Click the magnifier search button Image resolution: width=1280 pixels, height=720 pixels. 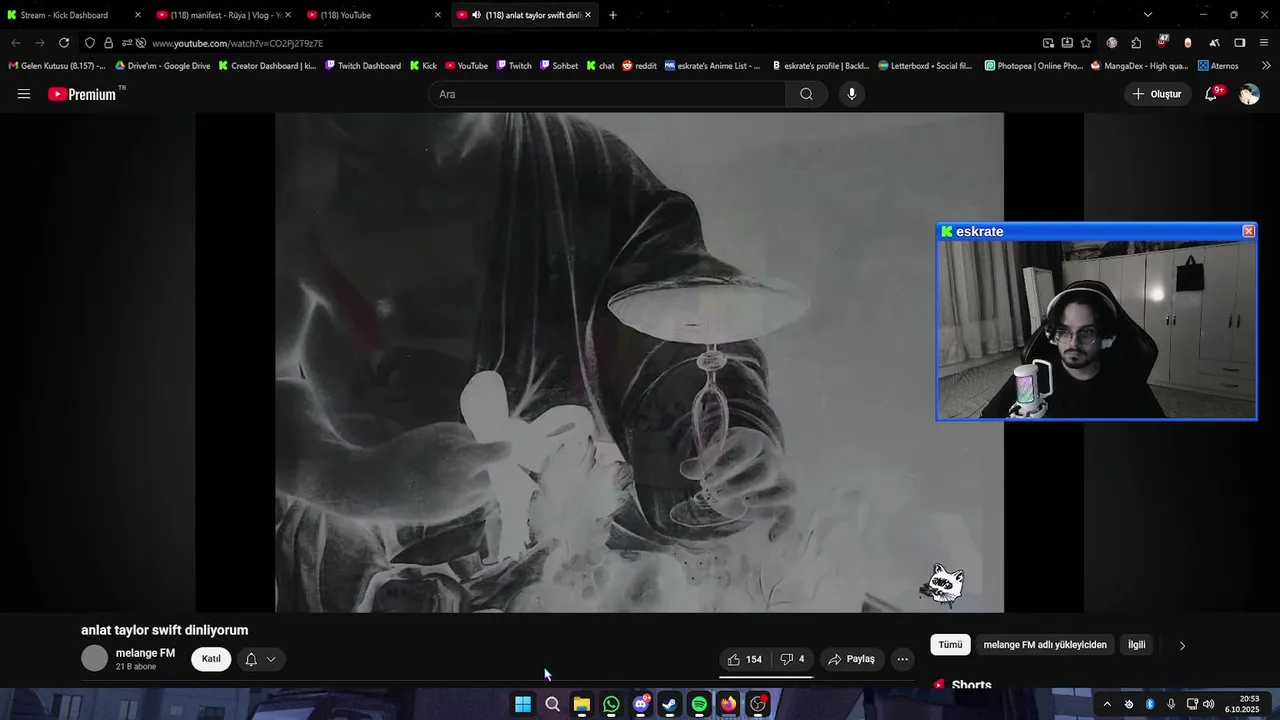806,94
